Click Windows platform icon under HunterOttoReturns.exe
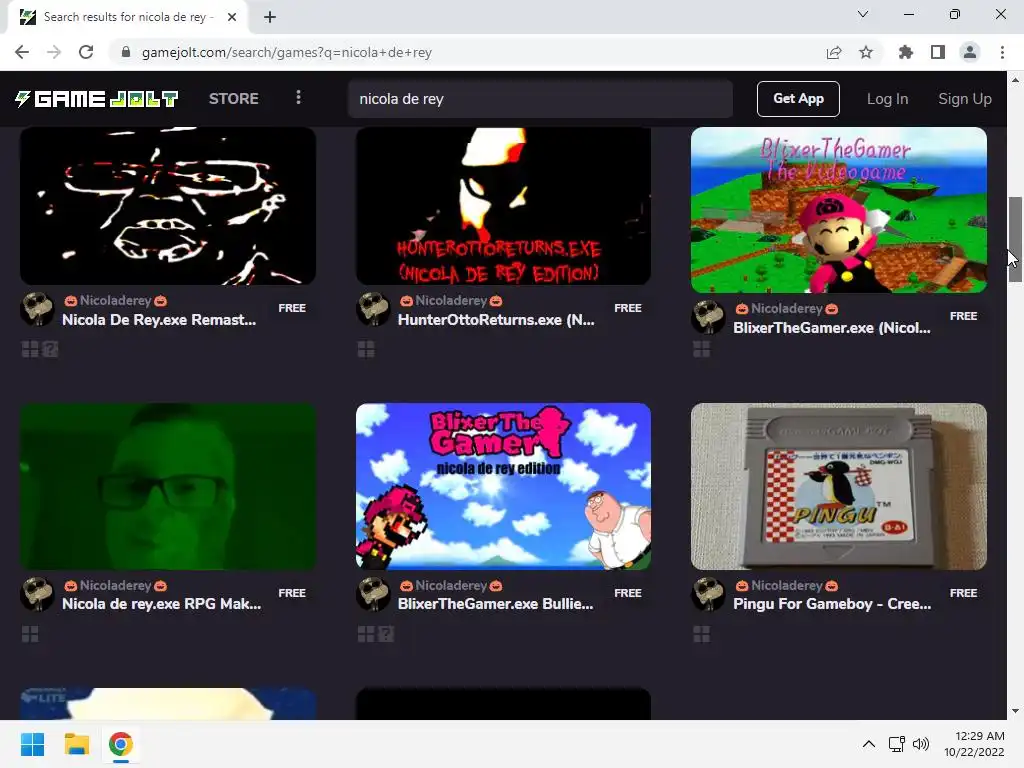This screenshot has height=768, width=1024. [366, 349]
